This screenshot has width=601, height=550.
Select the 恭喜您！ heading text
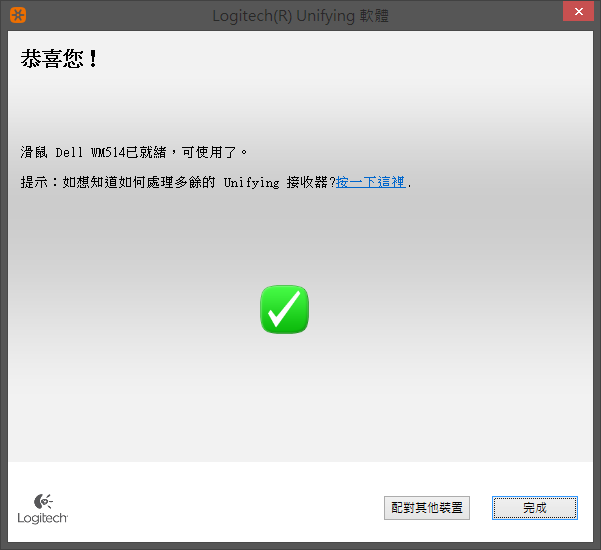point(60,59)
